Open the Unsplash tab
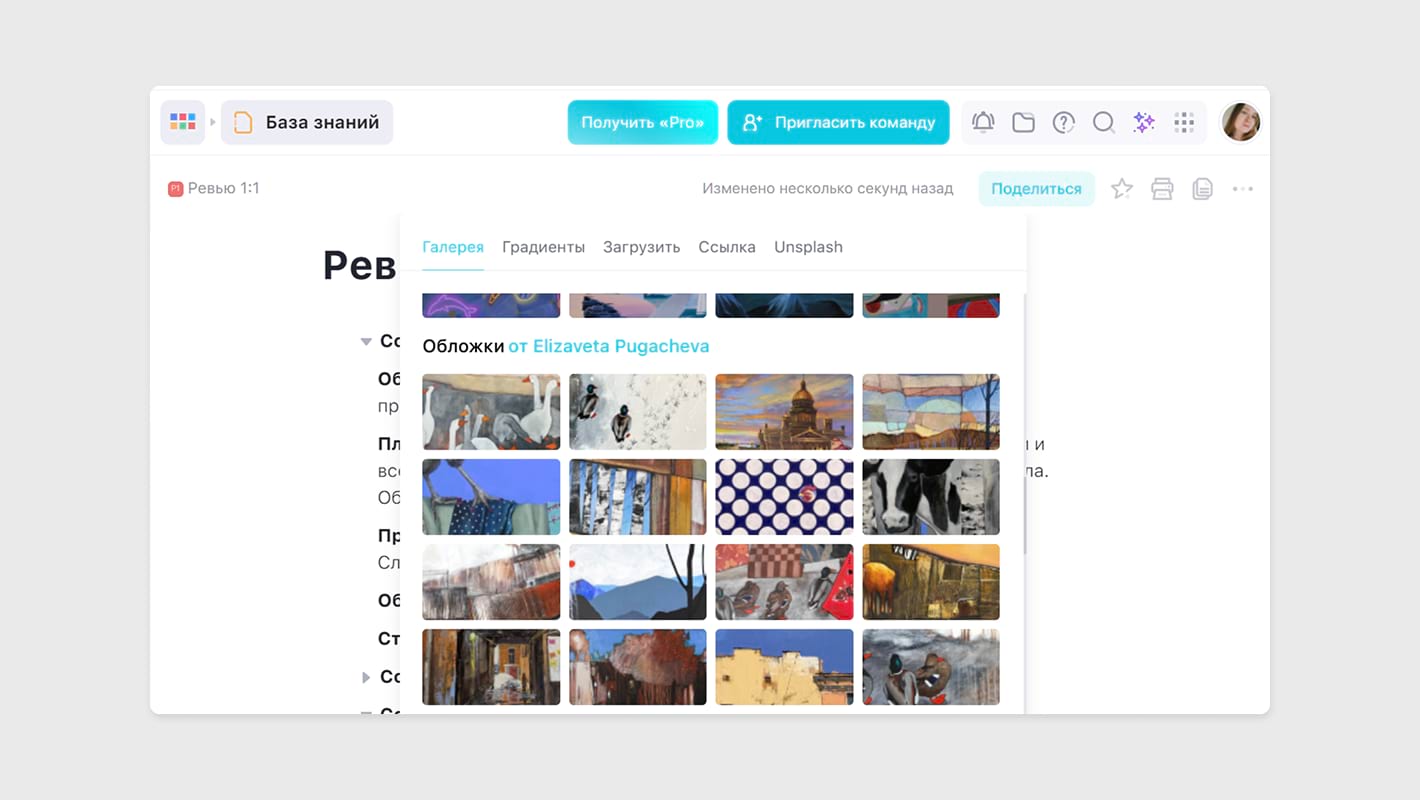This screenshot has width=1420, height=800. pyautogui.click(x=808, y=247)
